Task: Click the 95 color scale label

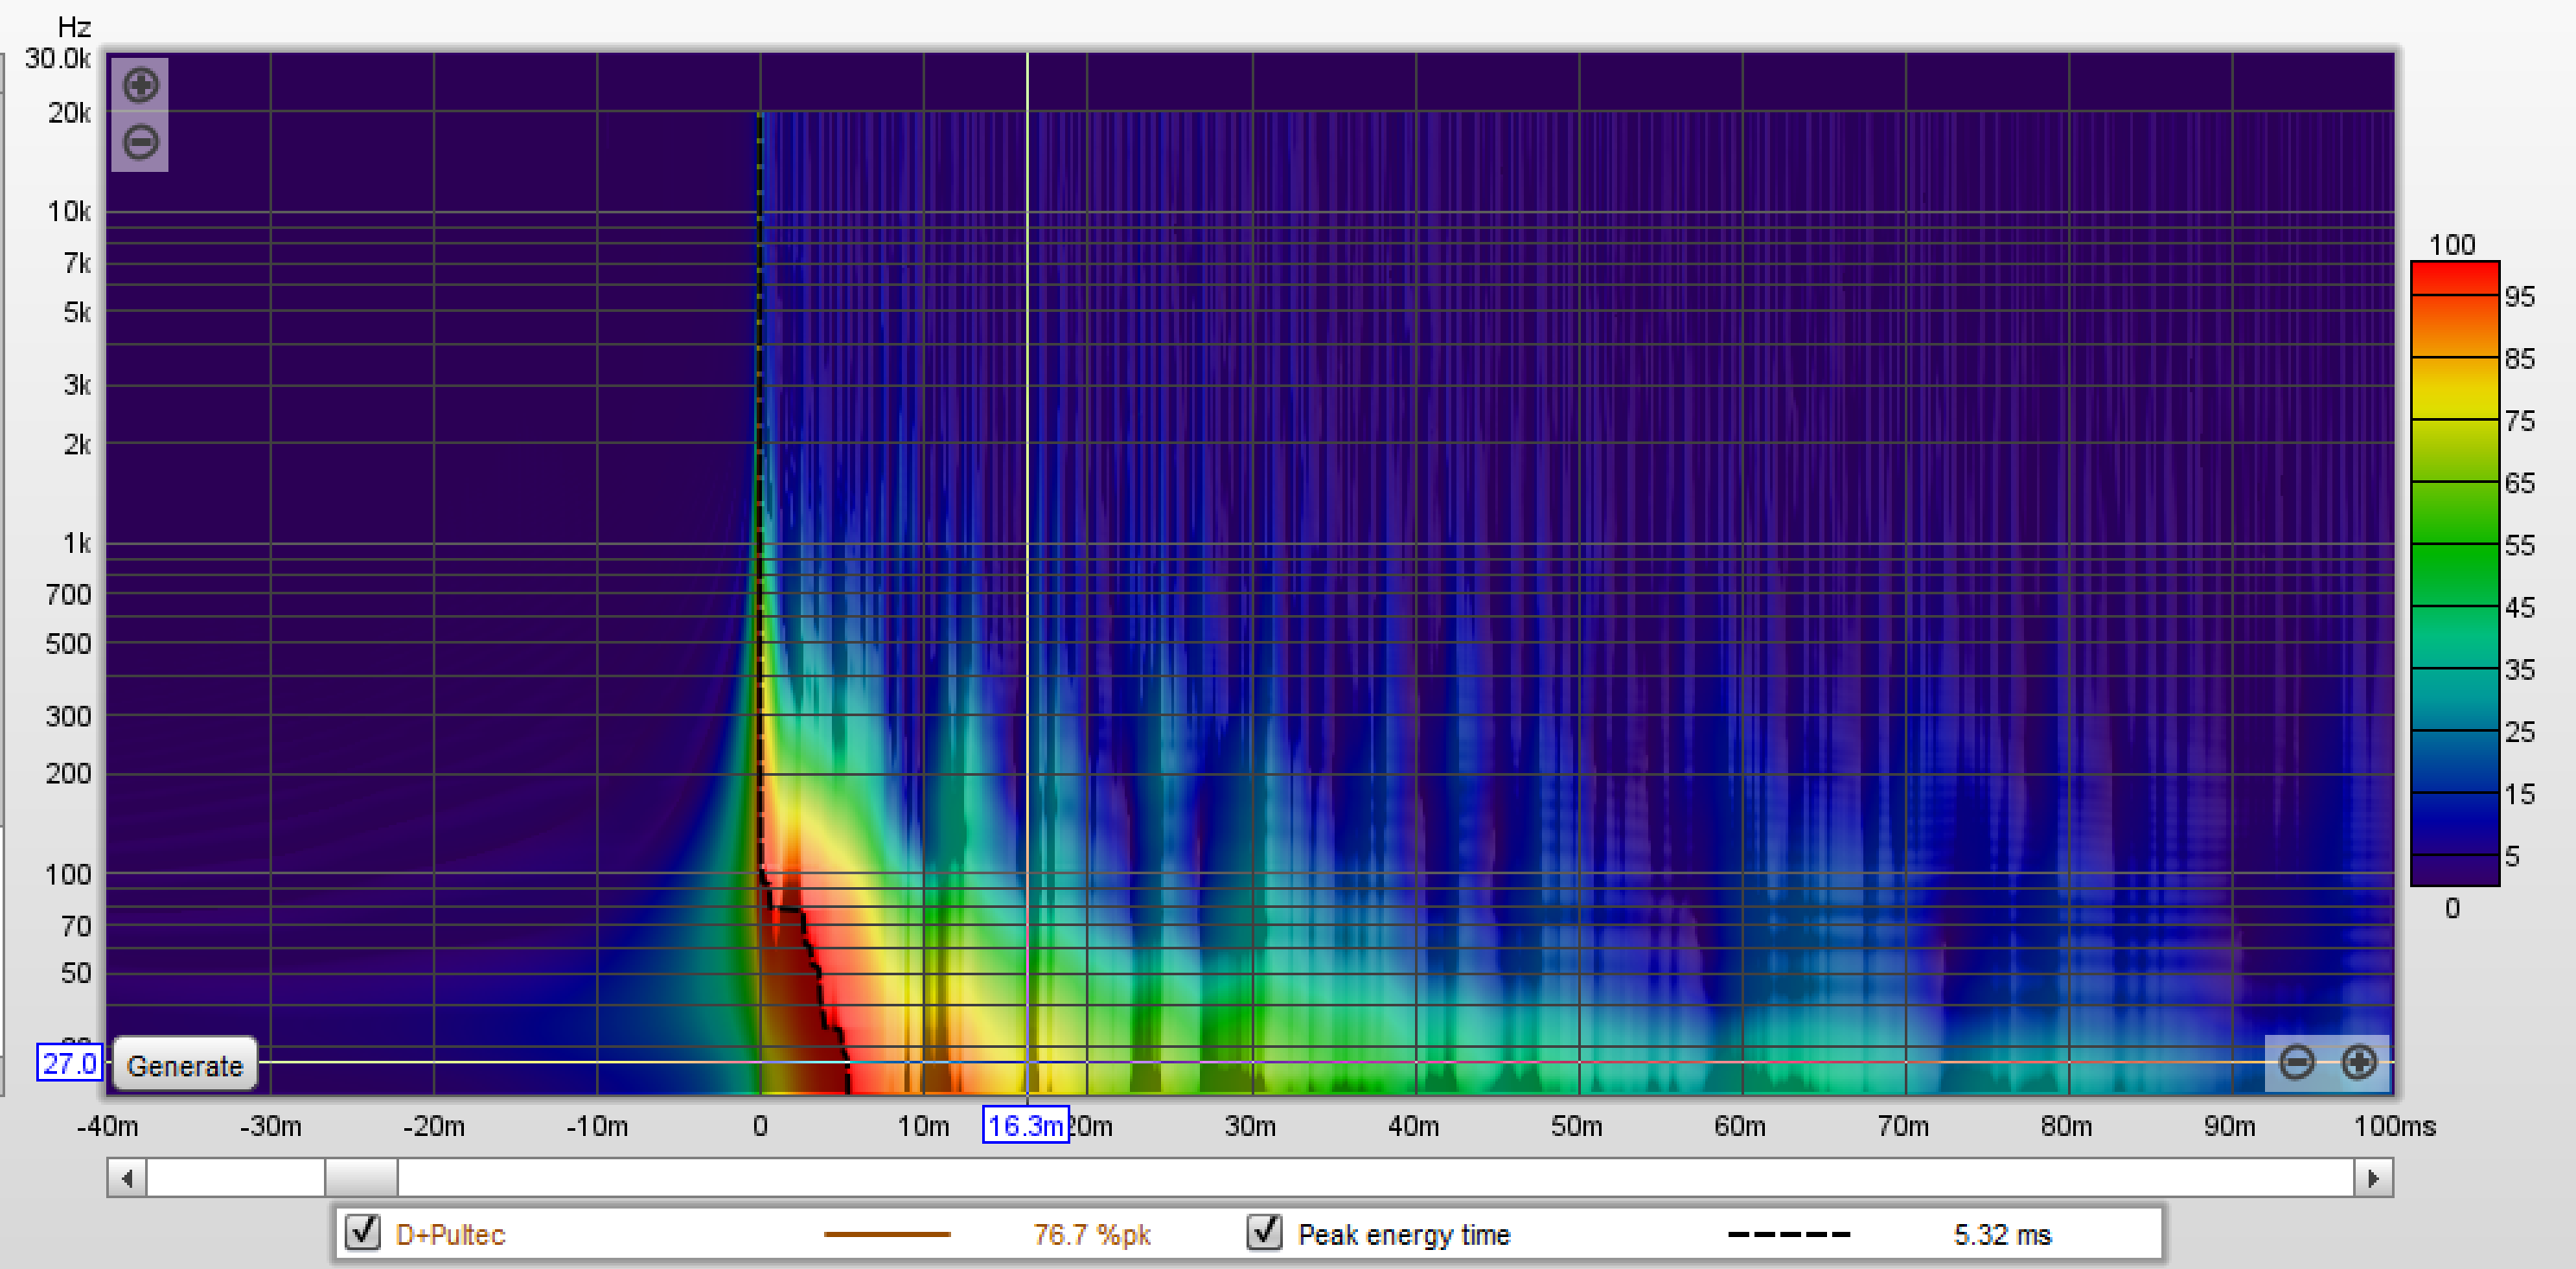Action: point(2519,296)
